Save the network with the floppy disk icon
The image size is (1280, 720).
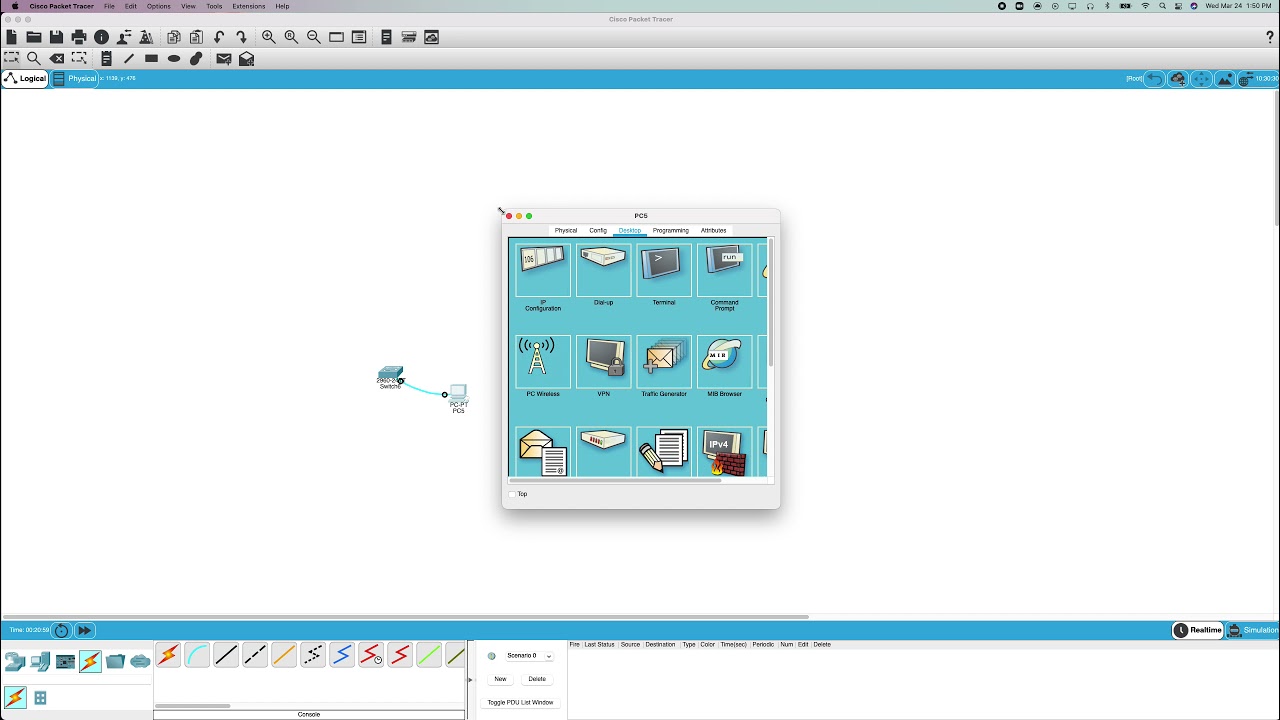[56, 37]
